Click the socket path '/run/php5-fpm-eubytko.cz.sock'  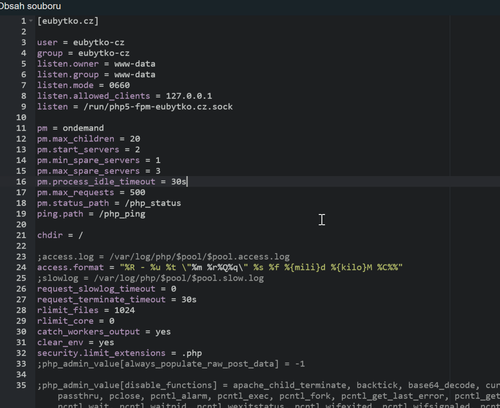[158, 107]
